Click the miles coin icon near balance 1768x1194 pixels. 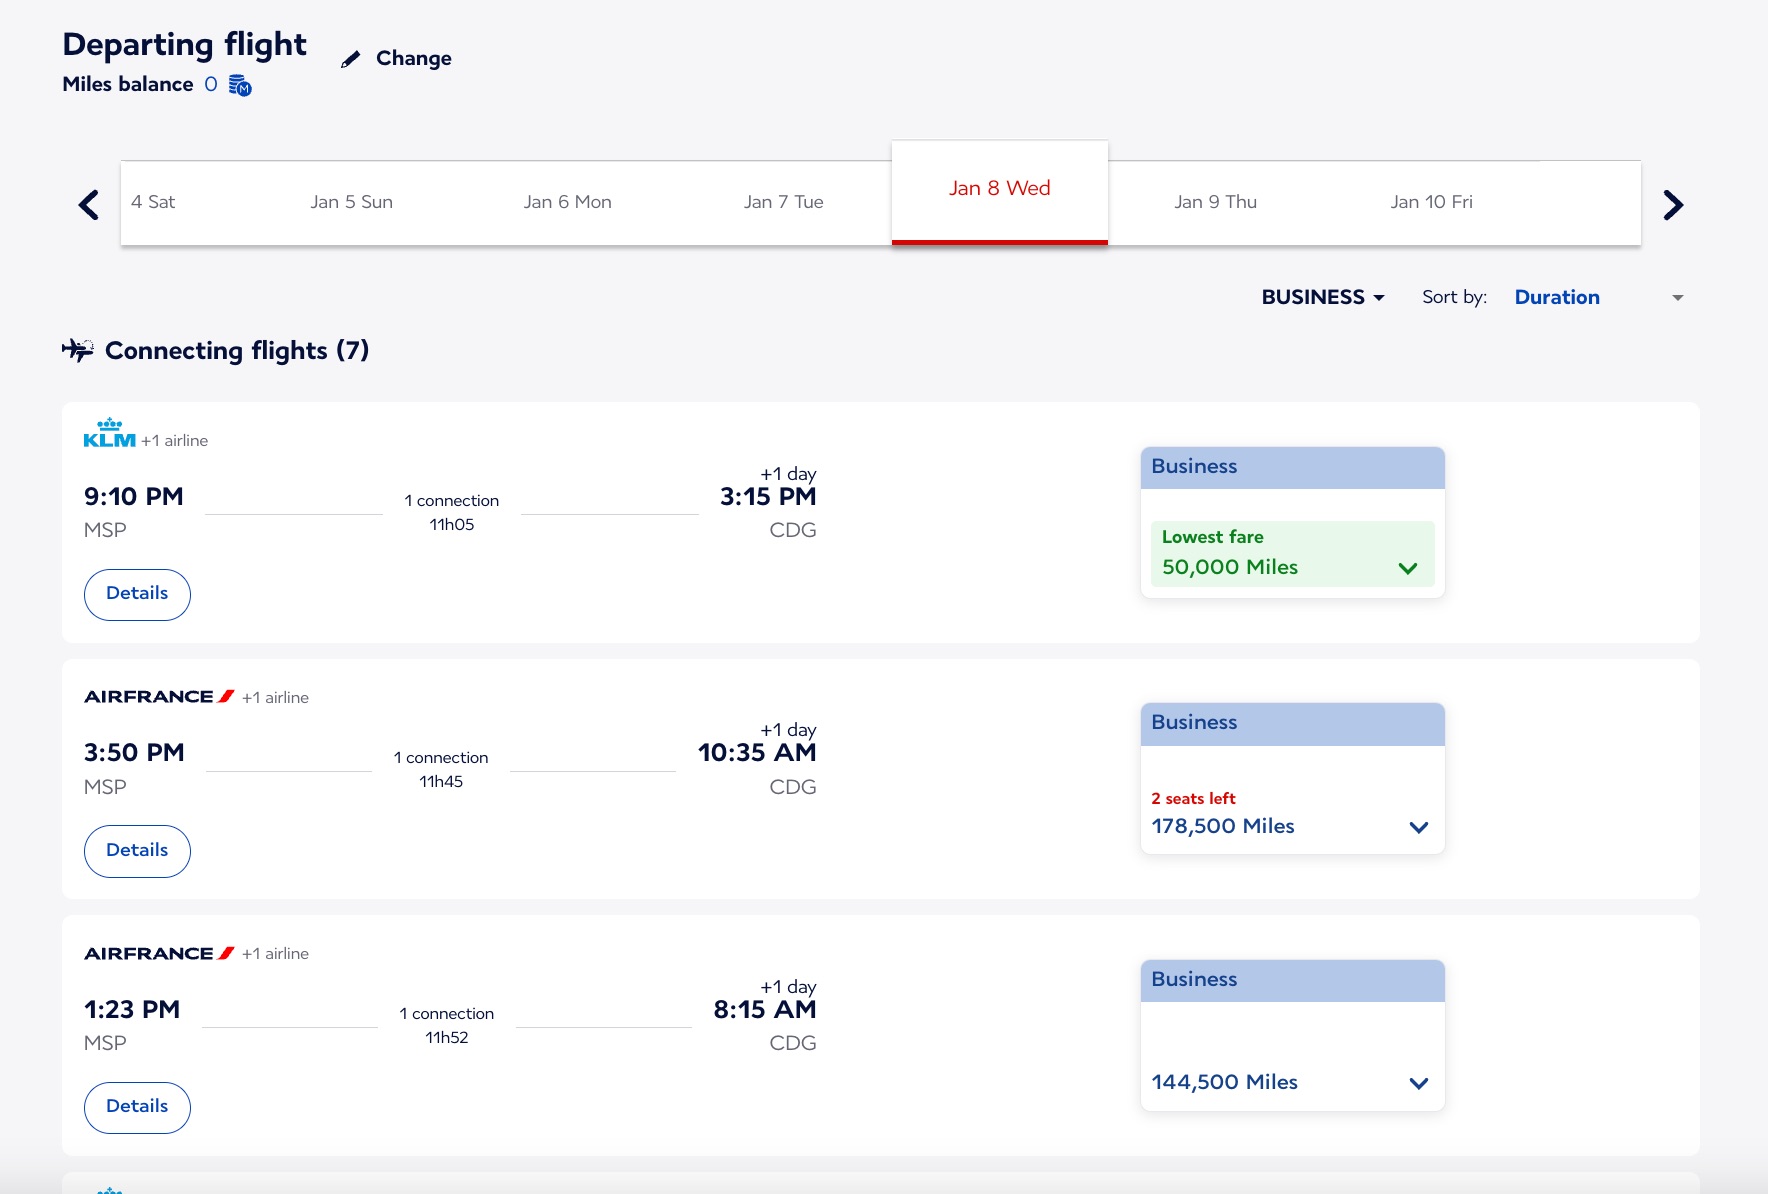[240, 86]
